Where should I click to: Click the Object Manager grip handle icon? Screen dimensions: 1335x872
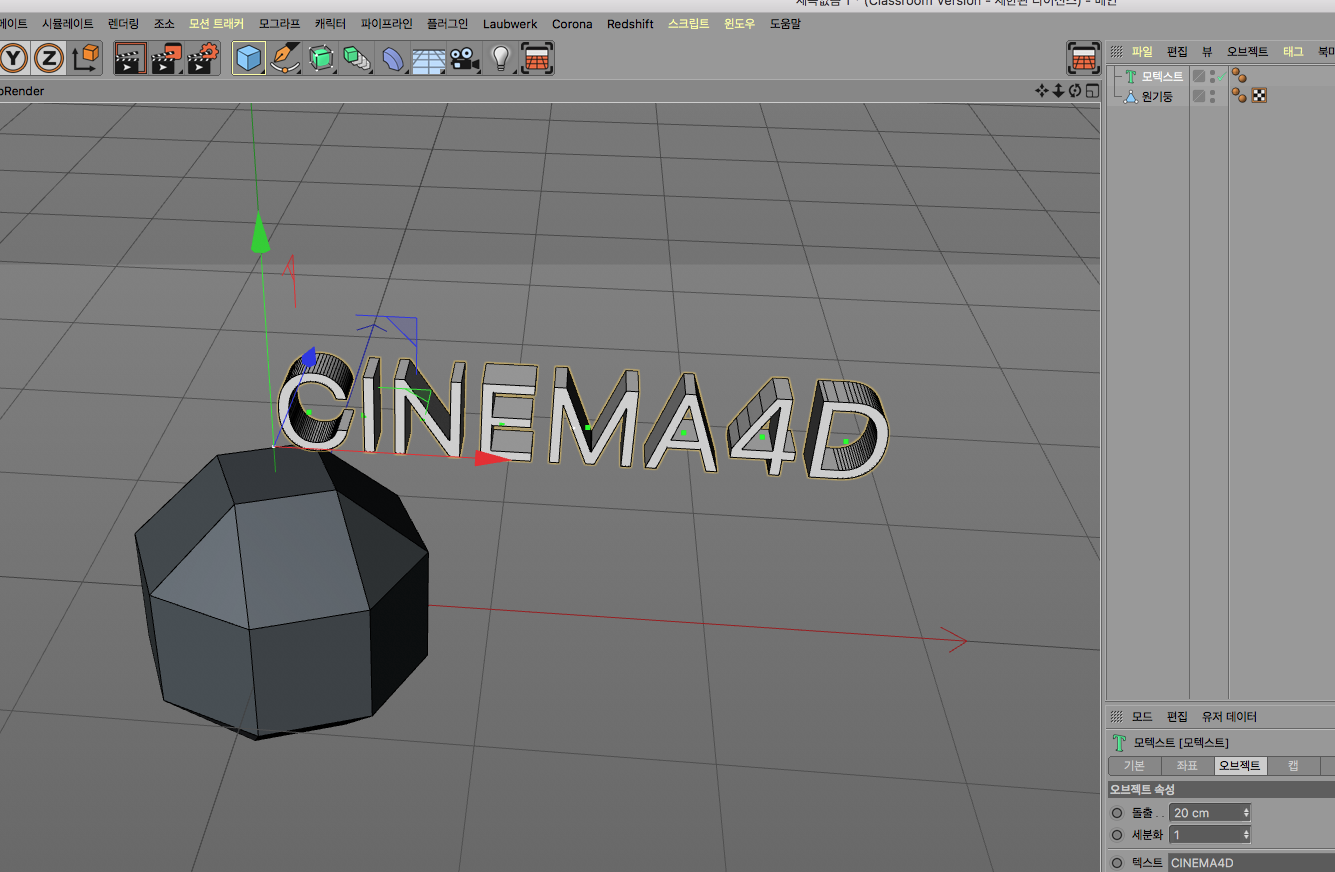click(1117, 51)
